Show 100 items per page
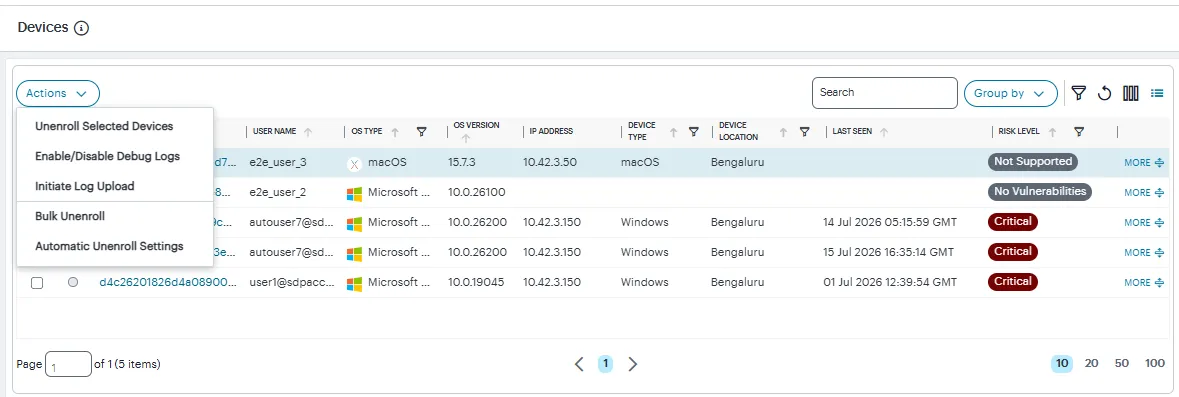The image size is (1179, 397). click(x=1155, y=363)
